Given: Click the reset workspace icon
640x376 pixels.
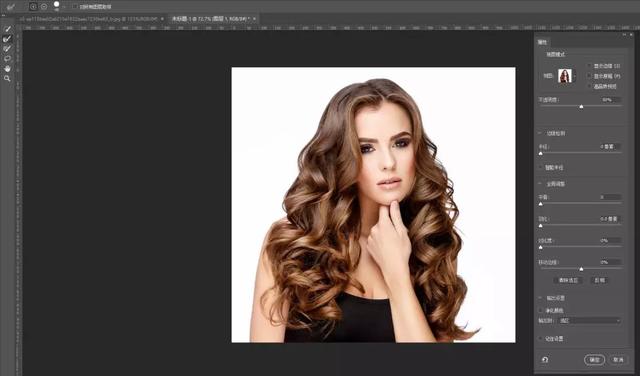Looking at the screenshot, I should coord(545,360).
